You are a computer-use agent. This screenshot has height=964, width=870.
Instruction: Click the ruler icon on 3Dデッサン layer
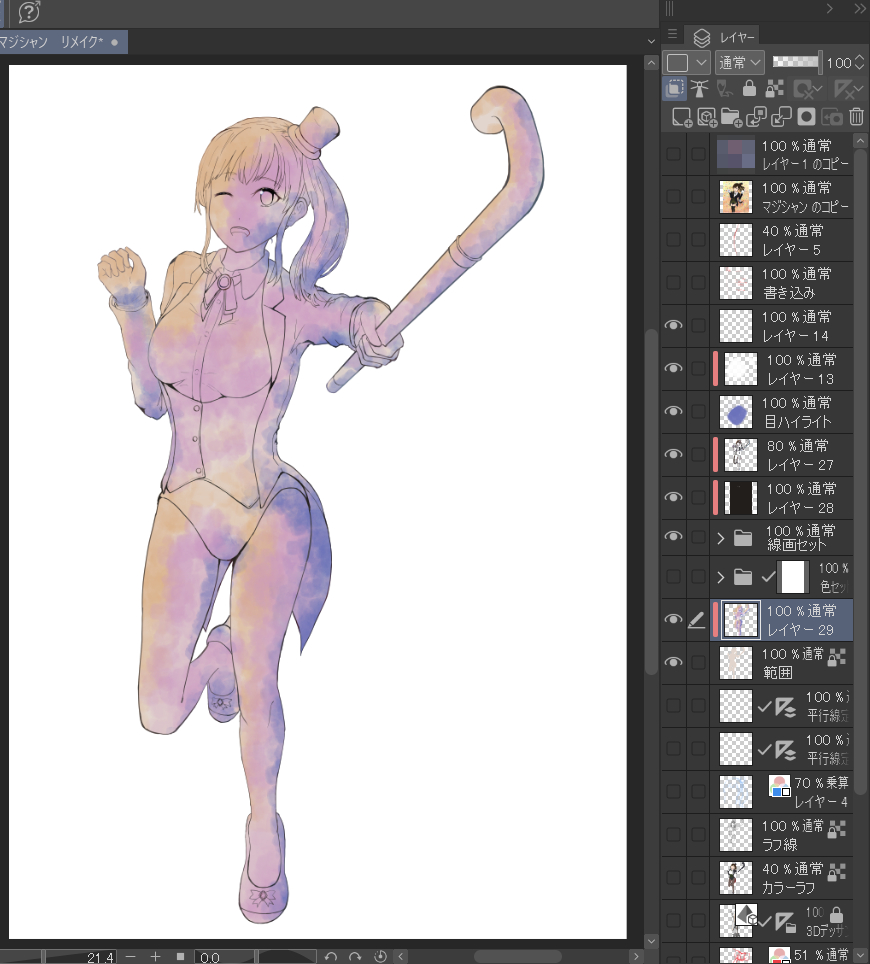pos(785,922)
